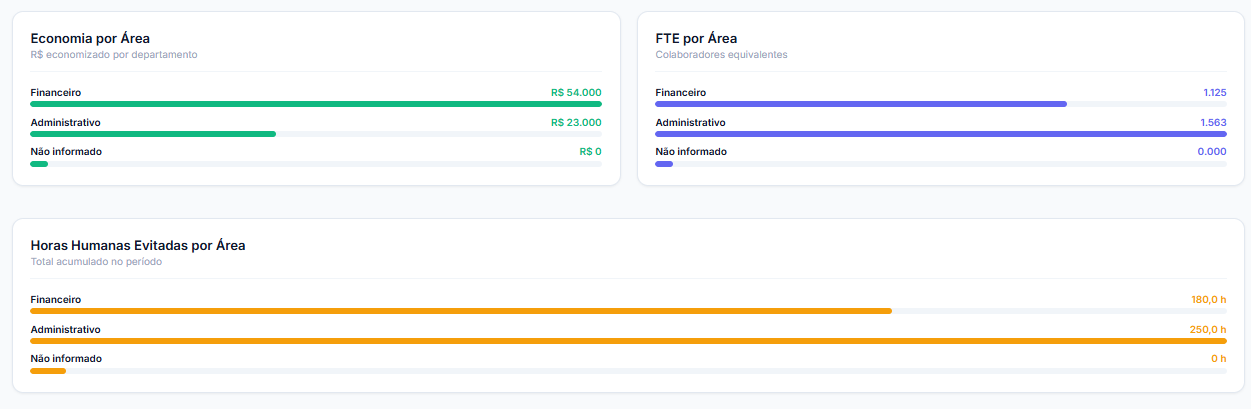Click the orange Administrativo hours progress bar
Viewport: 1251px width, 409px height.
click(x=628, y=341)
